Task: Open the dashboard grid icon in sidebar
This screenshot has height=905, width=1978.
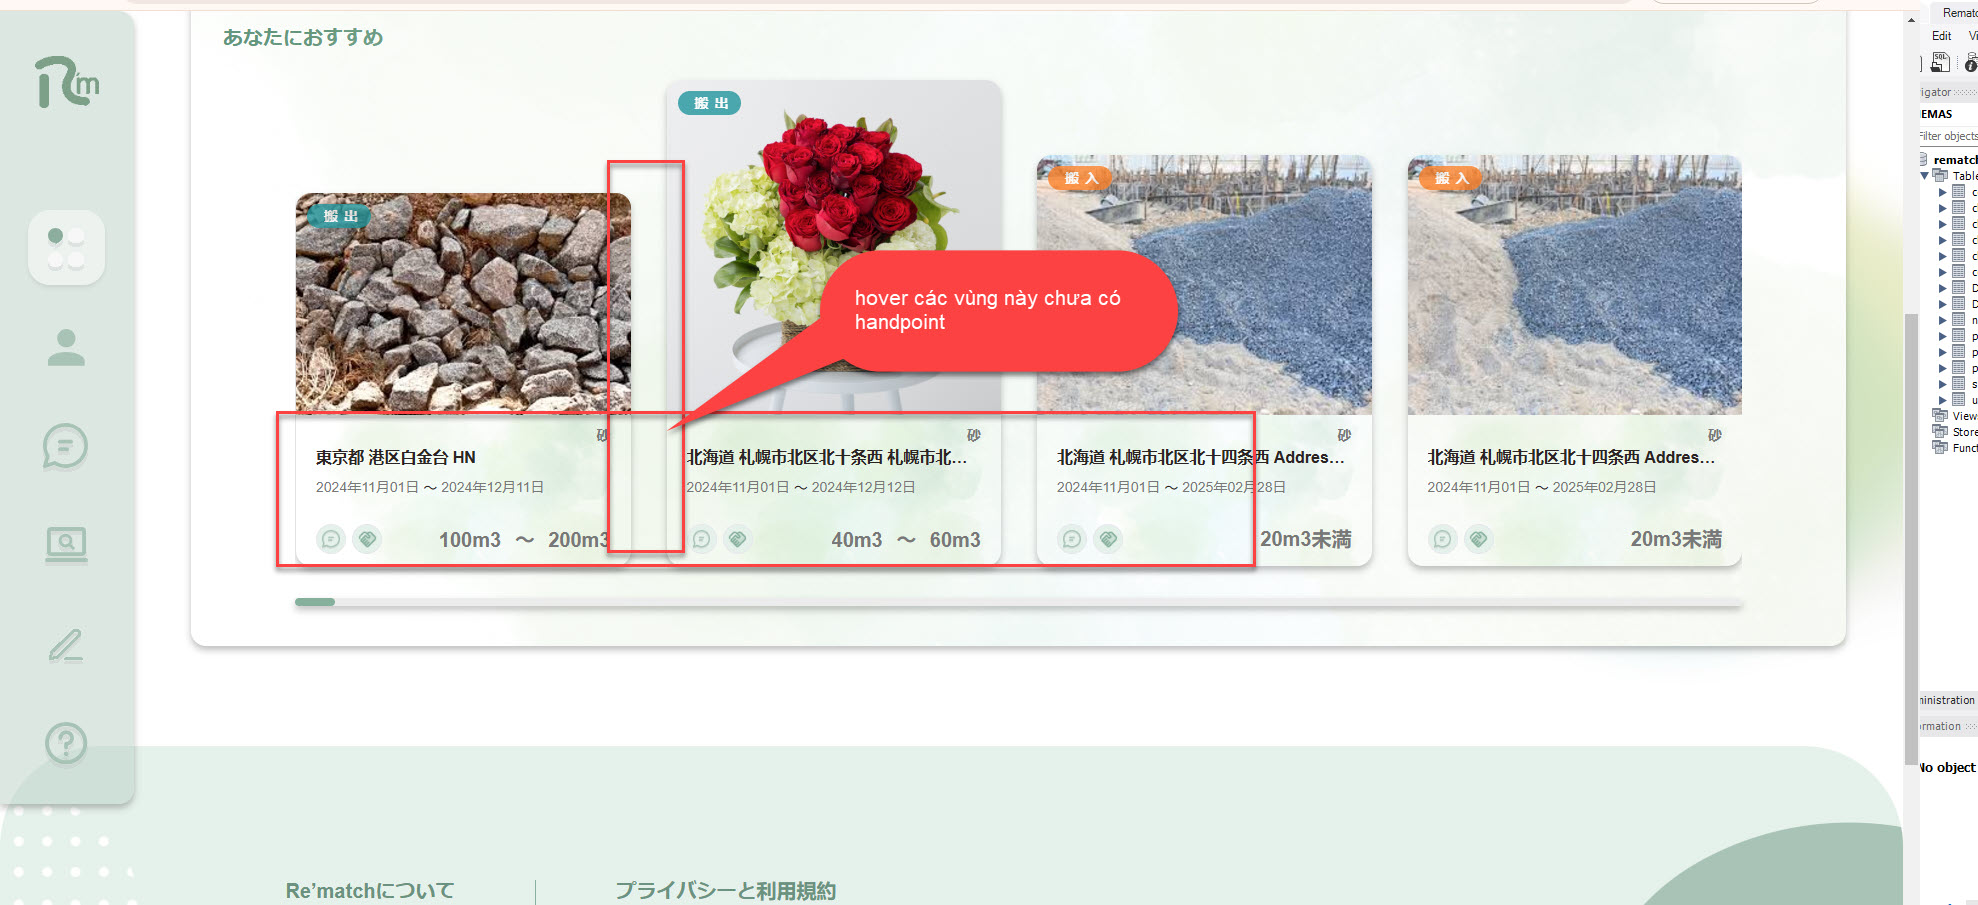Action: 66,248
